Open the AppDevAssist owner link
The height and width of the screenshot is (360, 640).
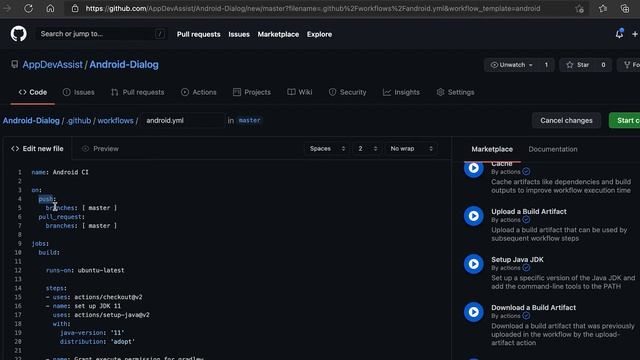[52, 64]
